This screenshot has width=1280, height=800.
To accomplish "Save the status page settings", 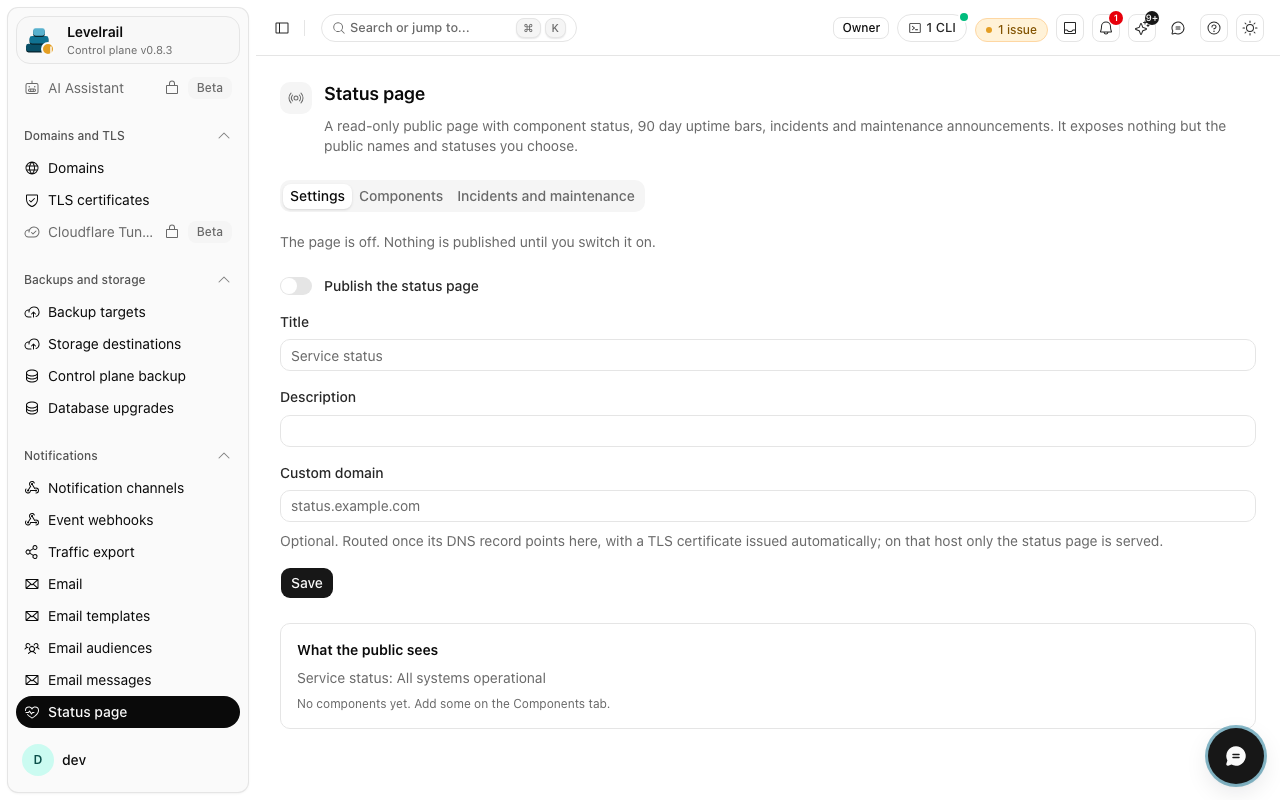I will click(307, 583).
